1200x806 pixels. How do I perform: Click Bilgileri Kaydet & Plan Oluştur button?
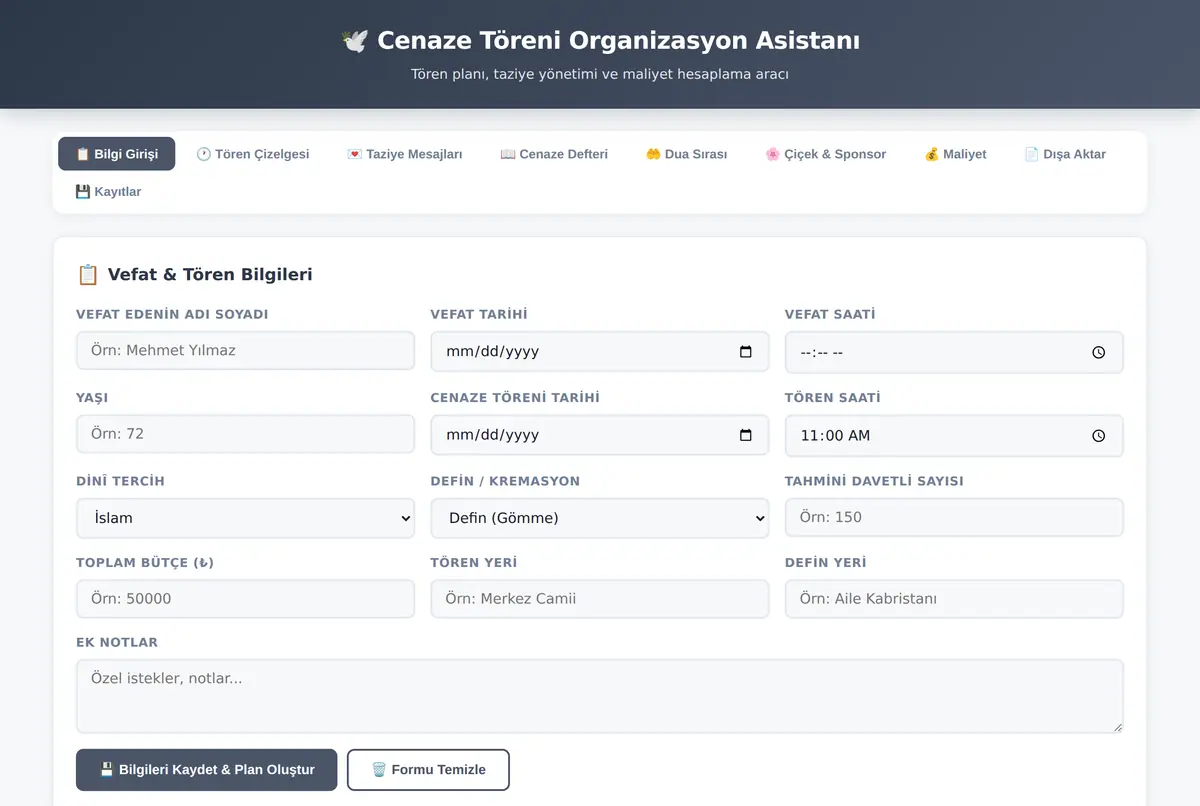[x=206, y=770]
